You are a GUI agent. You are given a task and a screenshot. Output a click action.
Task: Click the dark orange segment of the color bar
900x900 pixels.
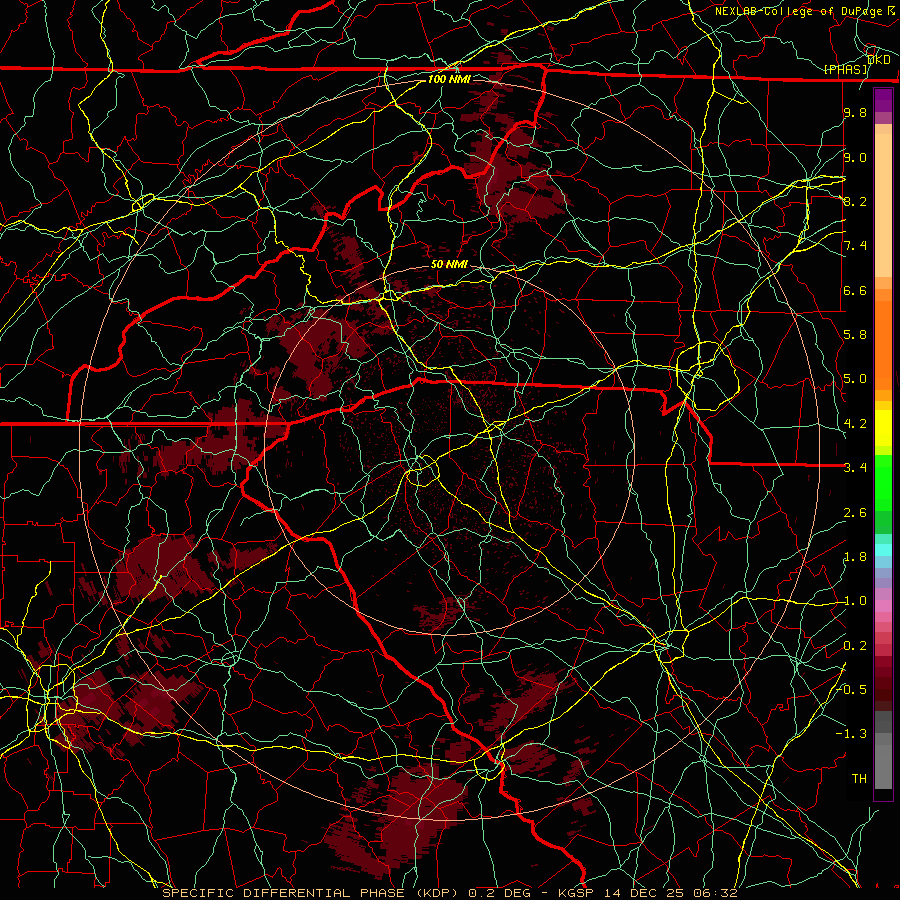click(x=883, y=346)
